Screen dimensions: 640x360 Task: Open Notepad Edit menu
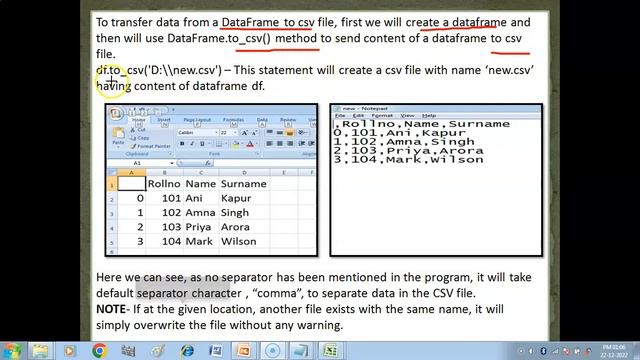358,116
